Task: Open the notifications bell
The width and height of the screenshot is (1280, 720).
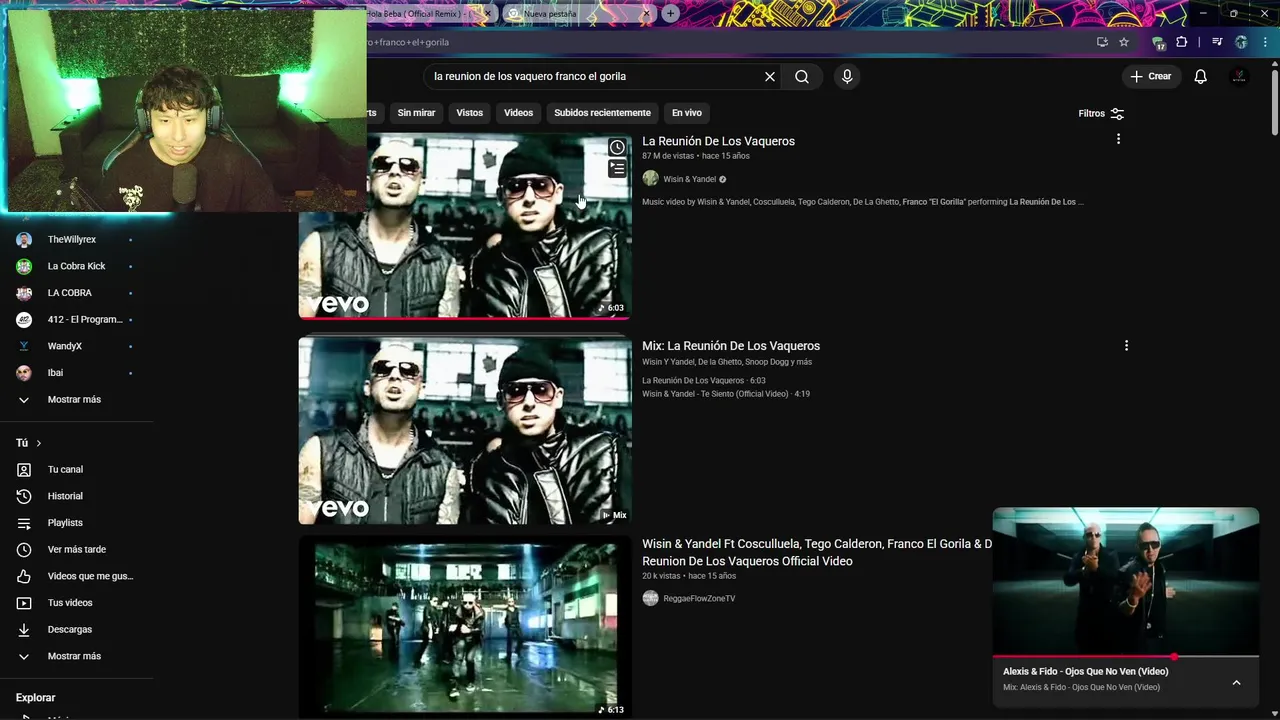Action: (x=1201, y=76)
